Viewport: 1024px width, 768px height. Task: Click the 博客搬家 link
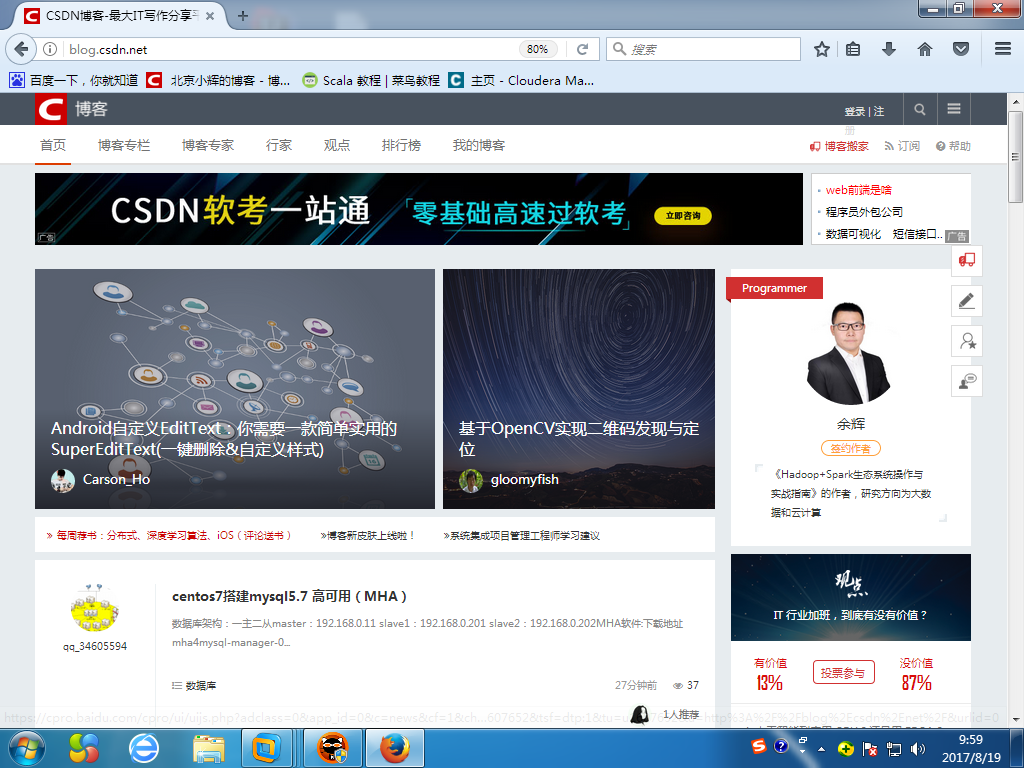coord(839,146)
